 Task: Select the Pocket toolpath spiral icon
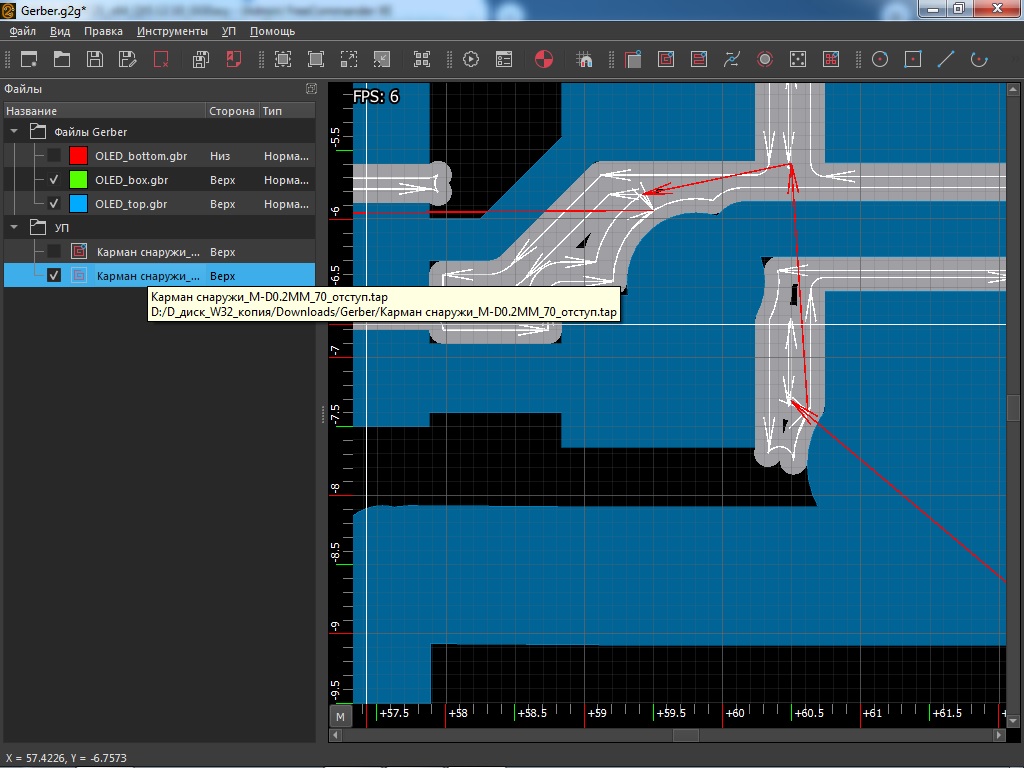(665, 59)
